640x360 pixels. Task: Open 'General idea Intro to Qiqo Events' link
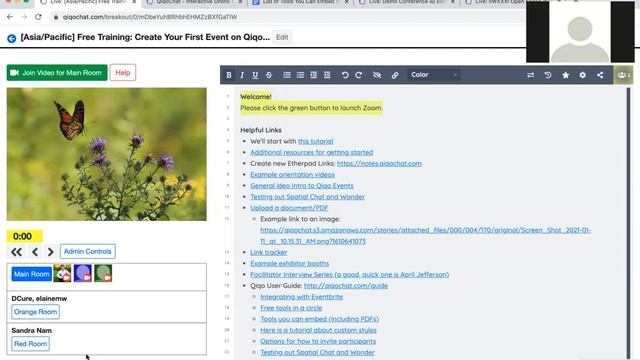[x=302, y=186]
